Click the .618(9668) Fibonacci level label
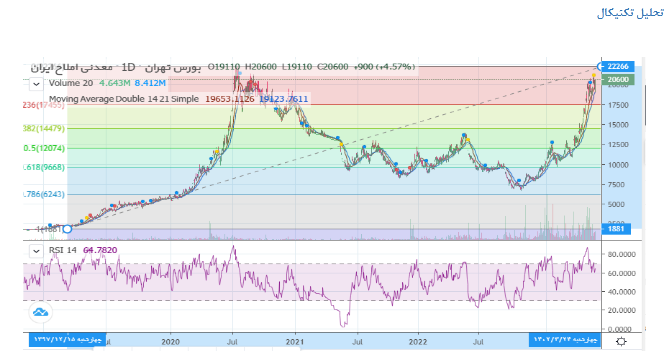Viewport: 671px width, 360px height. tap(44, 167)
